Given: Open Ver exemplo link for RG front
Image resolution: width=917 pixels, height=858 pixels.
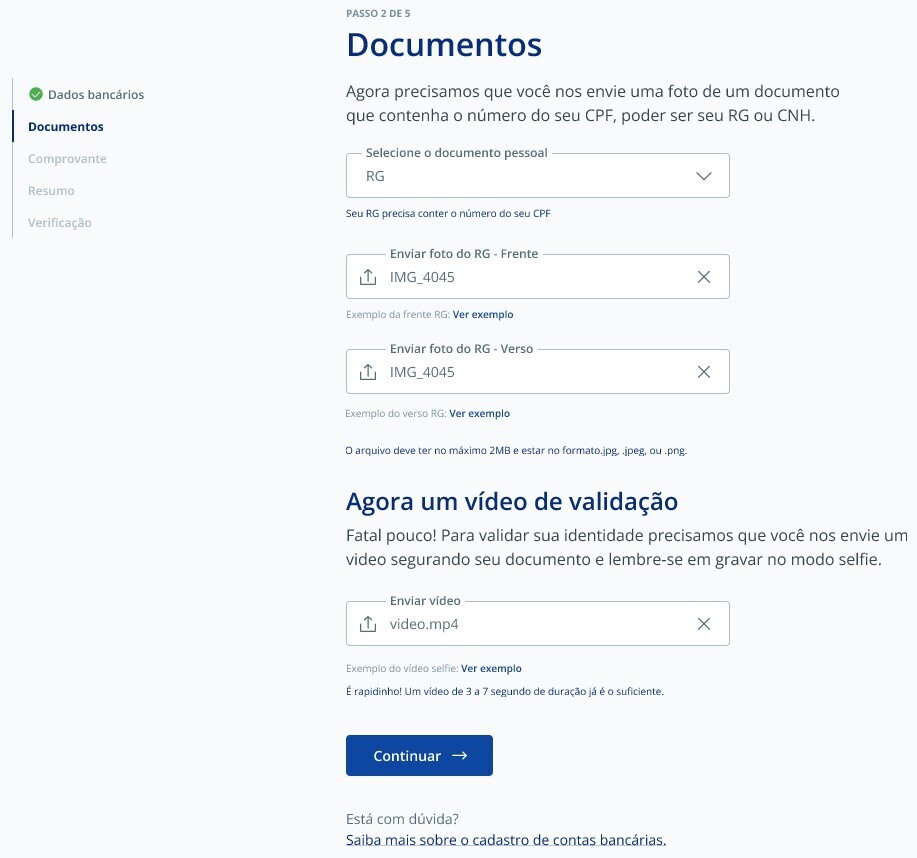Looking at the screenshot, I should point(483,314).
